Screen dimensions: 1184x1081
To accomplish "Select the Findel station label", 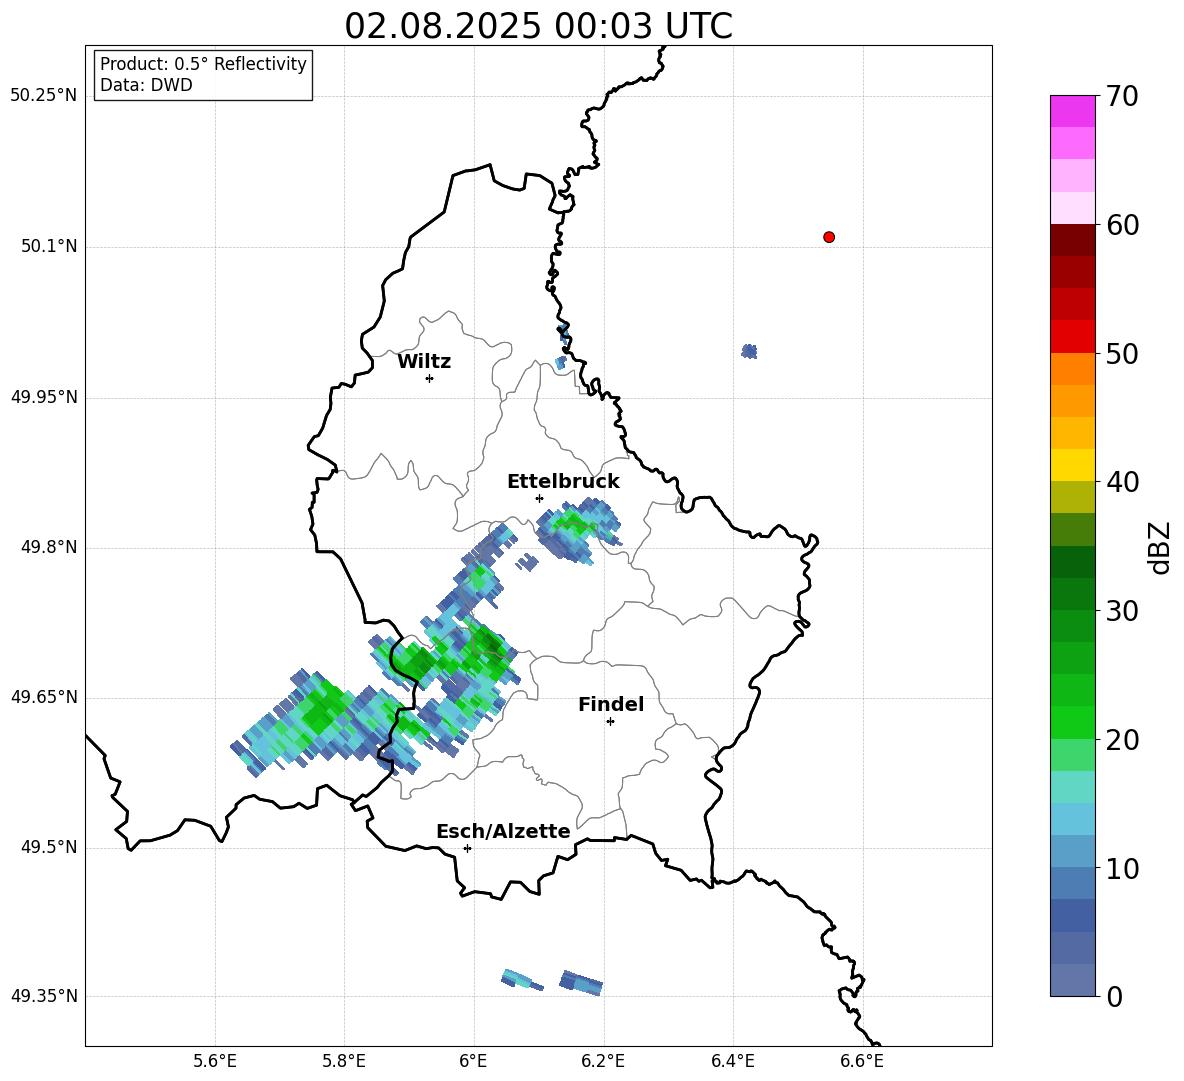I will coord(611,704).
